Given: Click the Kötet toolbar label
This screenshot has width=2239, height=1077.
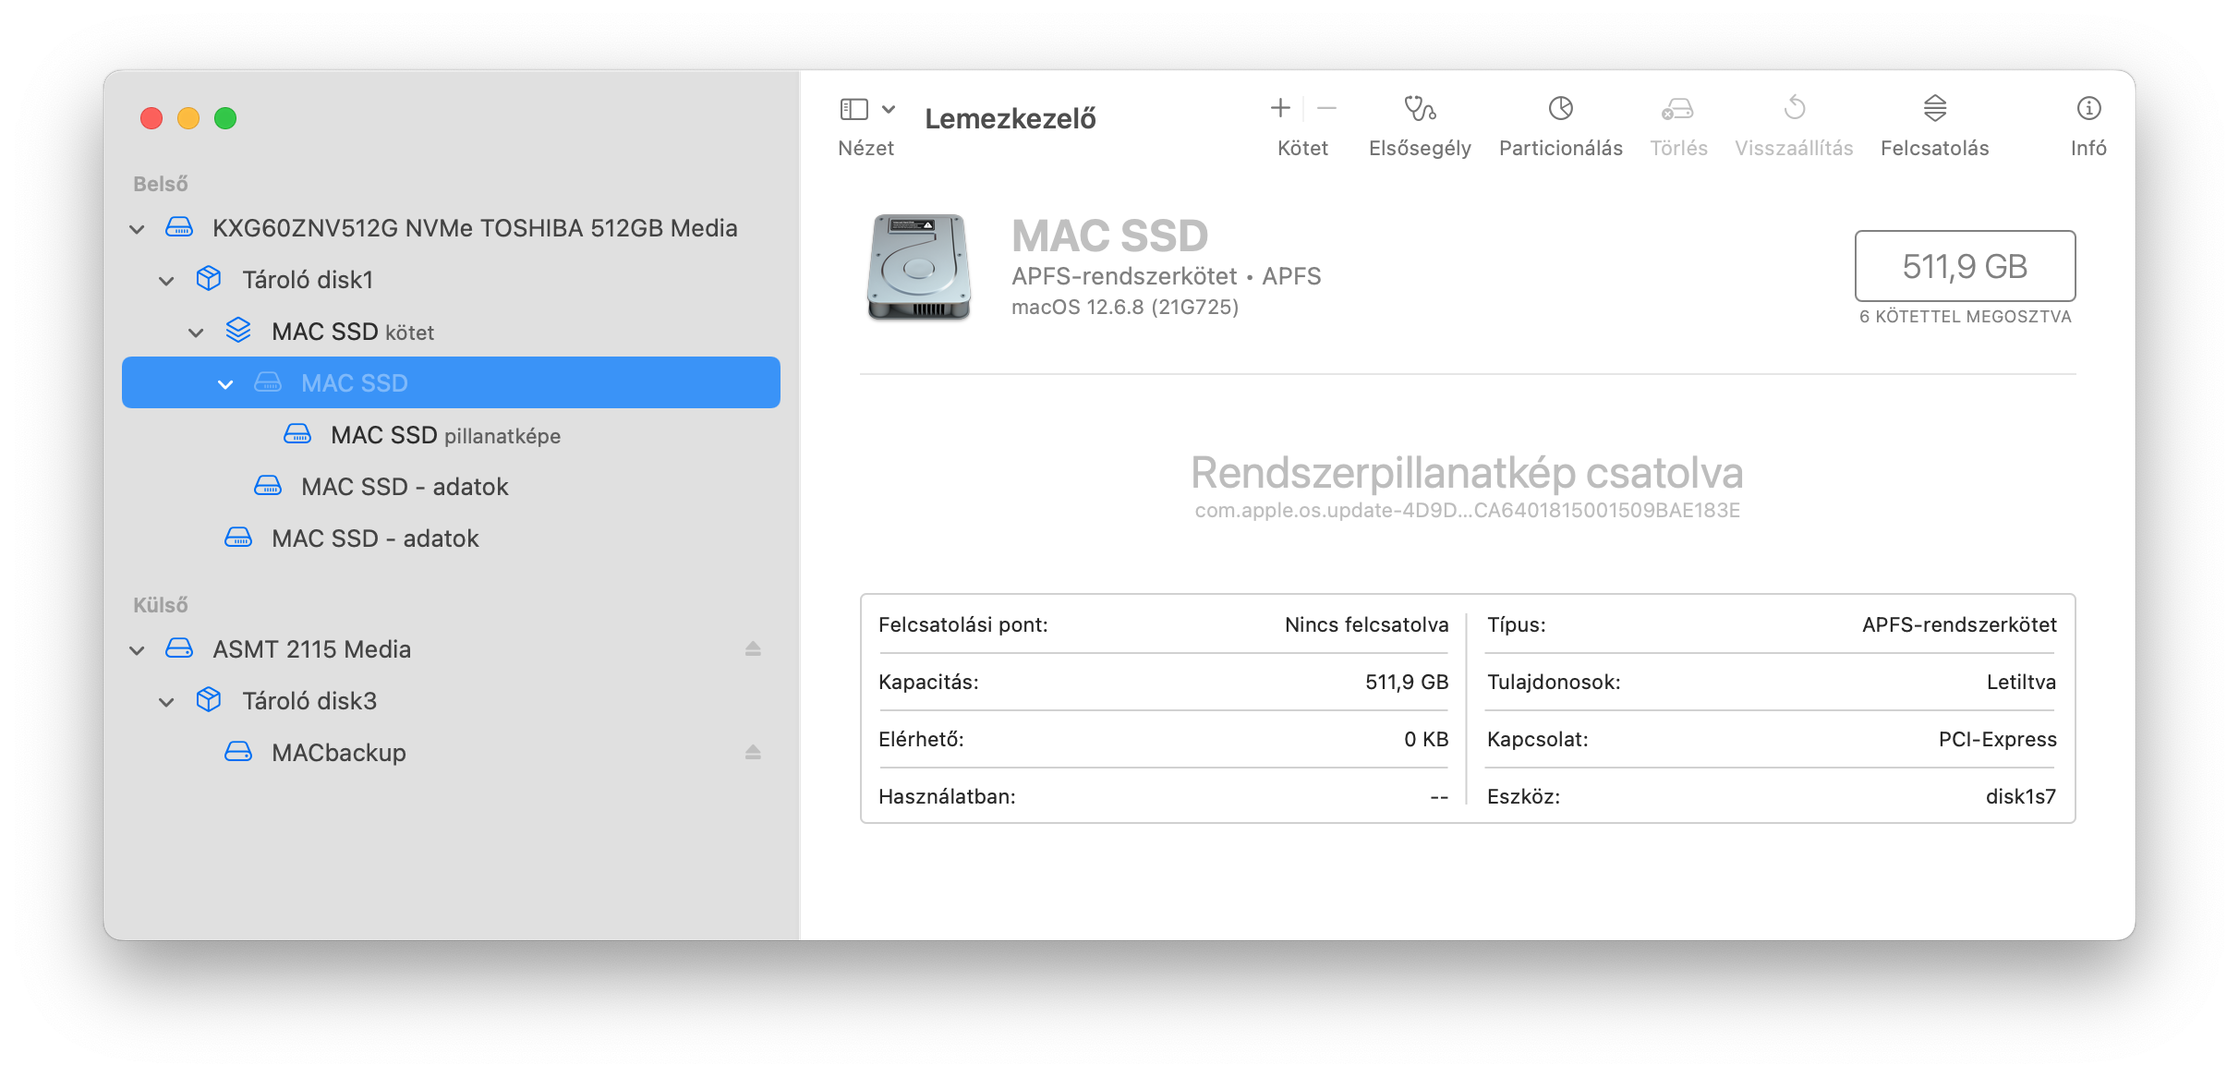Looking at the screenshot, I should tap(1303, 148).
